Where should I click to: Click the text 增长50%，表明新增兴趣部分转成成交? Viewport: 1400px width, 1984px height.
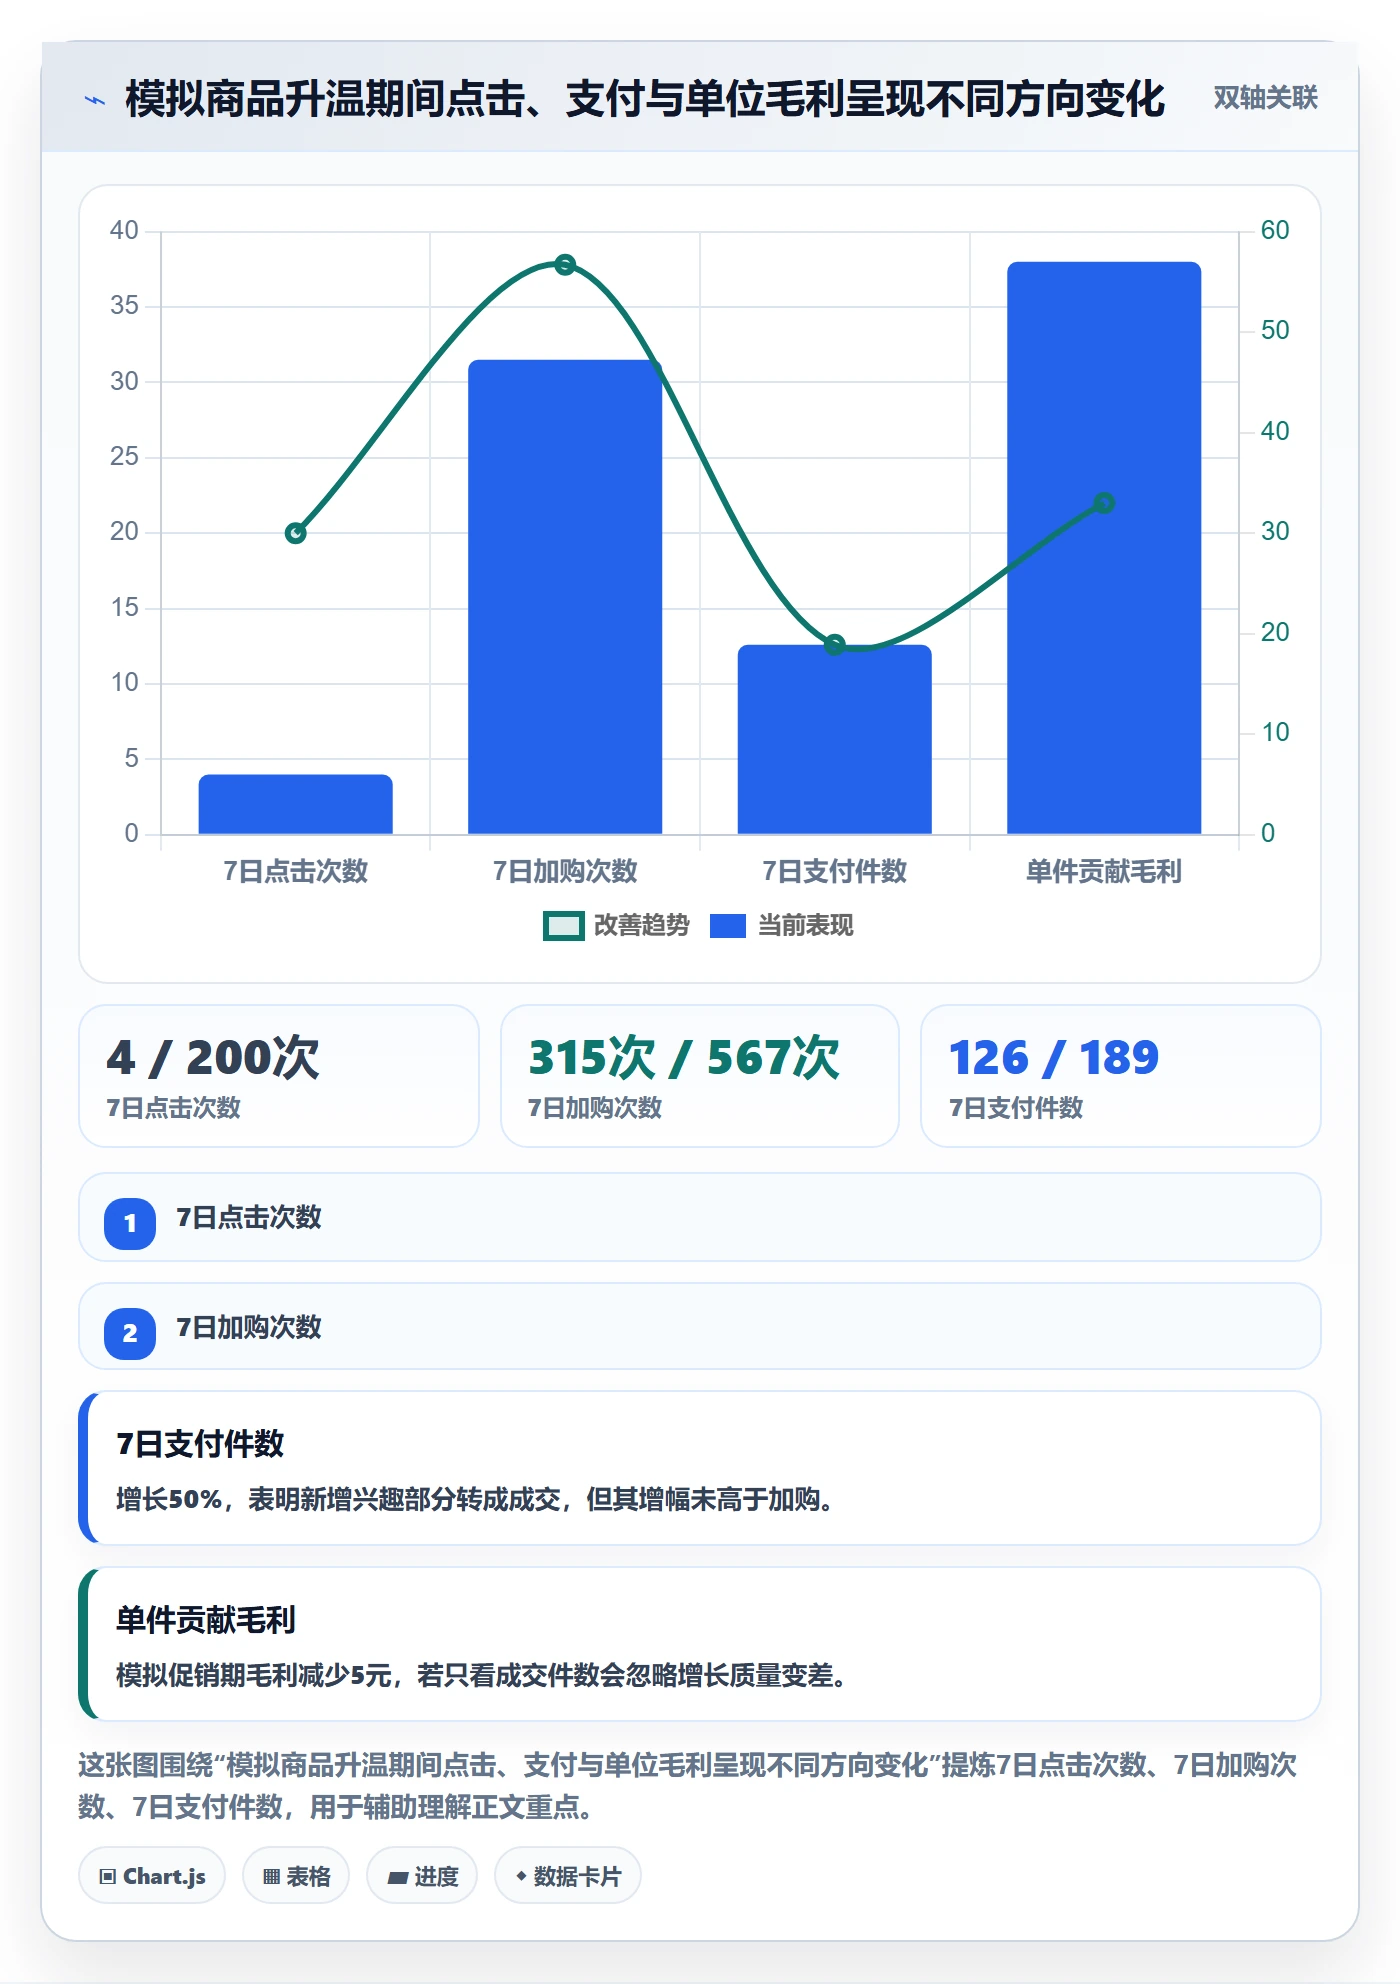coord(338,1500)
